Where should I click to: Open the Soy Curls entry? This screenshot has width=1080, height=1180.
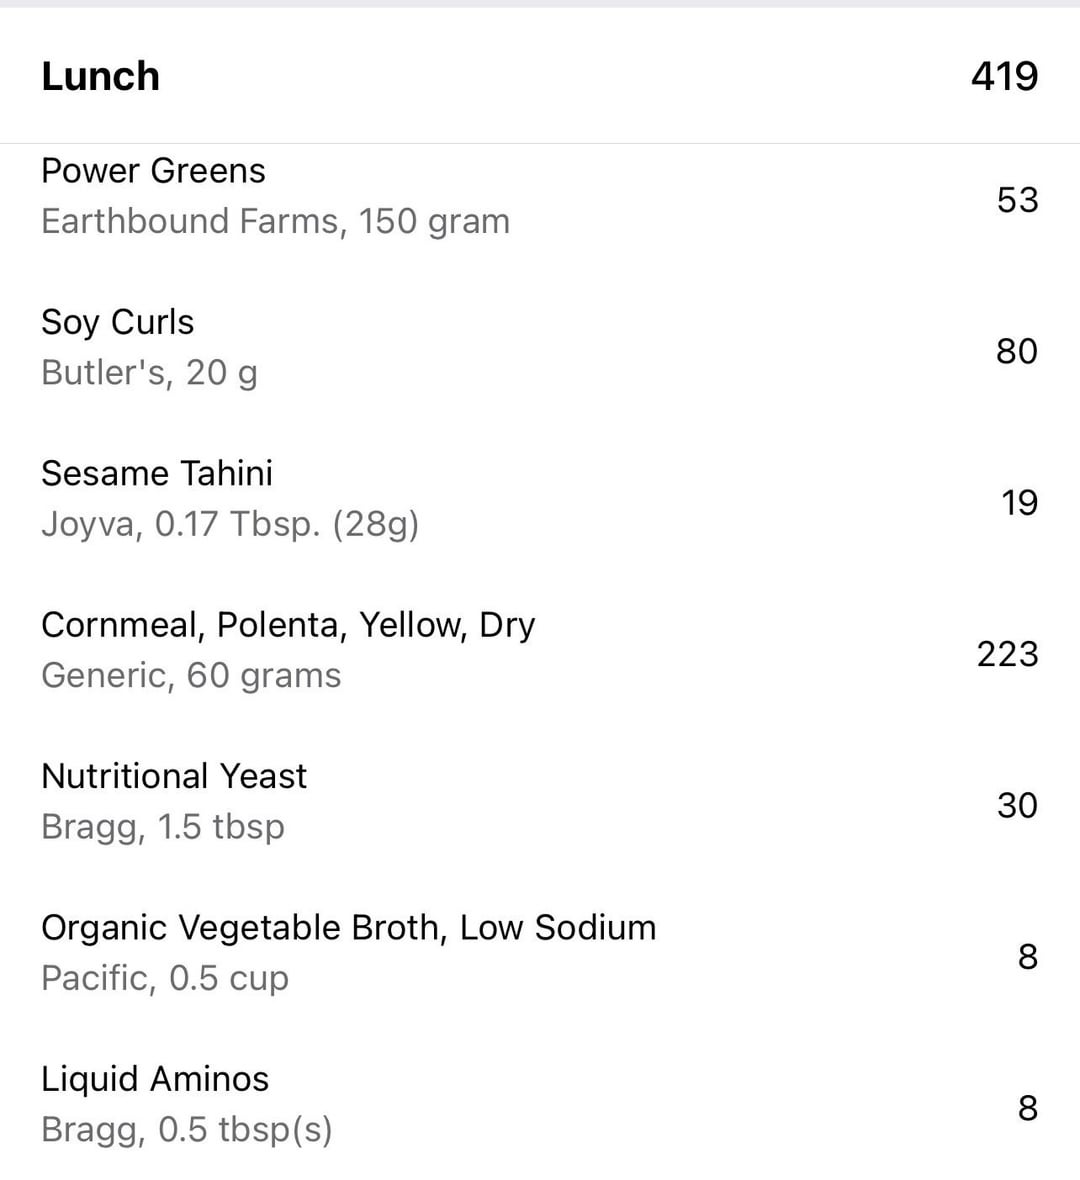[x=117, y=322]
